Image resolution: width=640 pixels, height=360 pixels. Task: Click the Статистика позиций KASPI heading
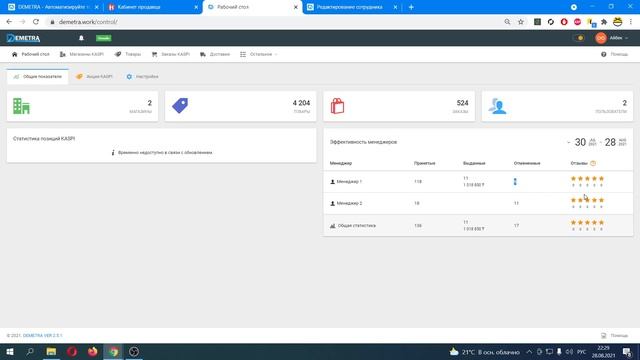coord(44,139)
